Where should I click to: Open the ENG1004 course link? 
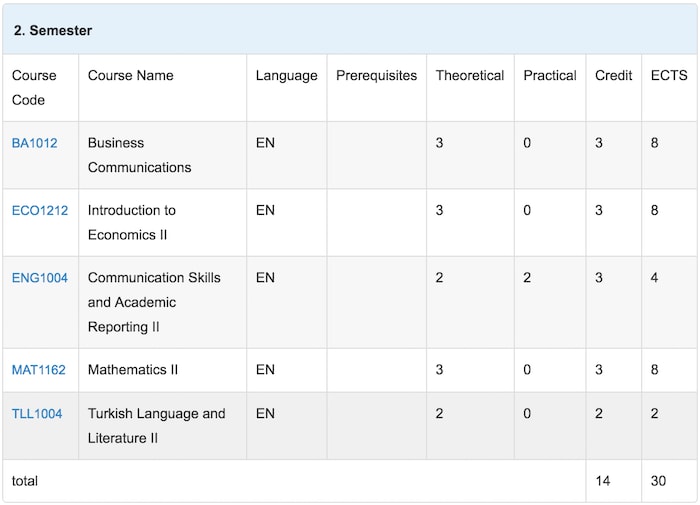(40, 278)
